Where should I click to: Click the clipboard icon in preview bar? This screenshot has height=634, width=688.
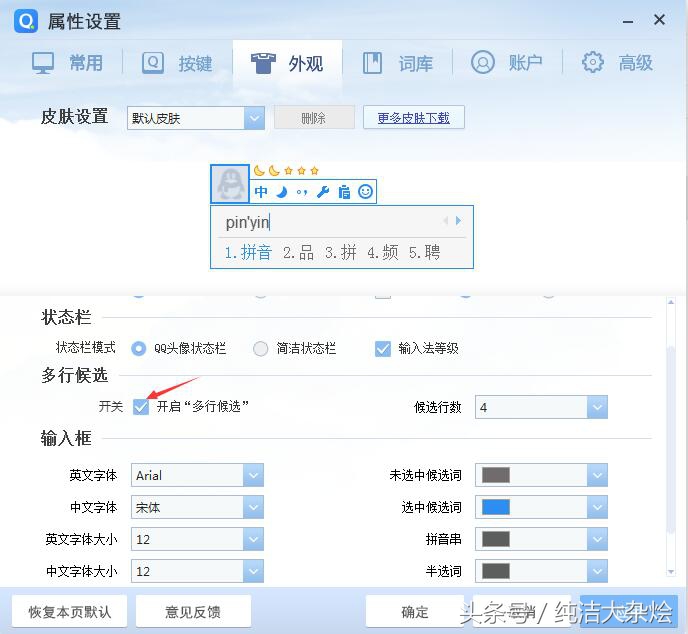tap(344, 192)
